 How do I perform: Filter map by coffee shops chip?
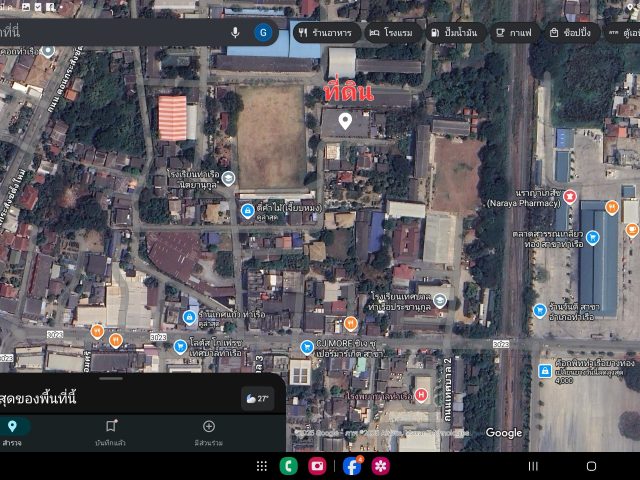click(514, 32)
